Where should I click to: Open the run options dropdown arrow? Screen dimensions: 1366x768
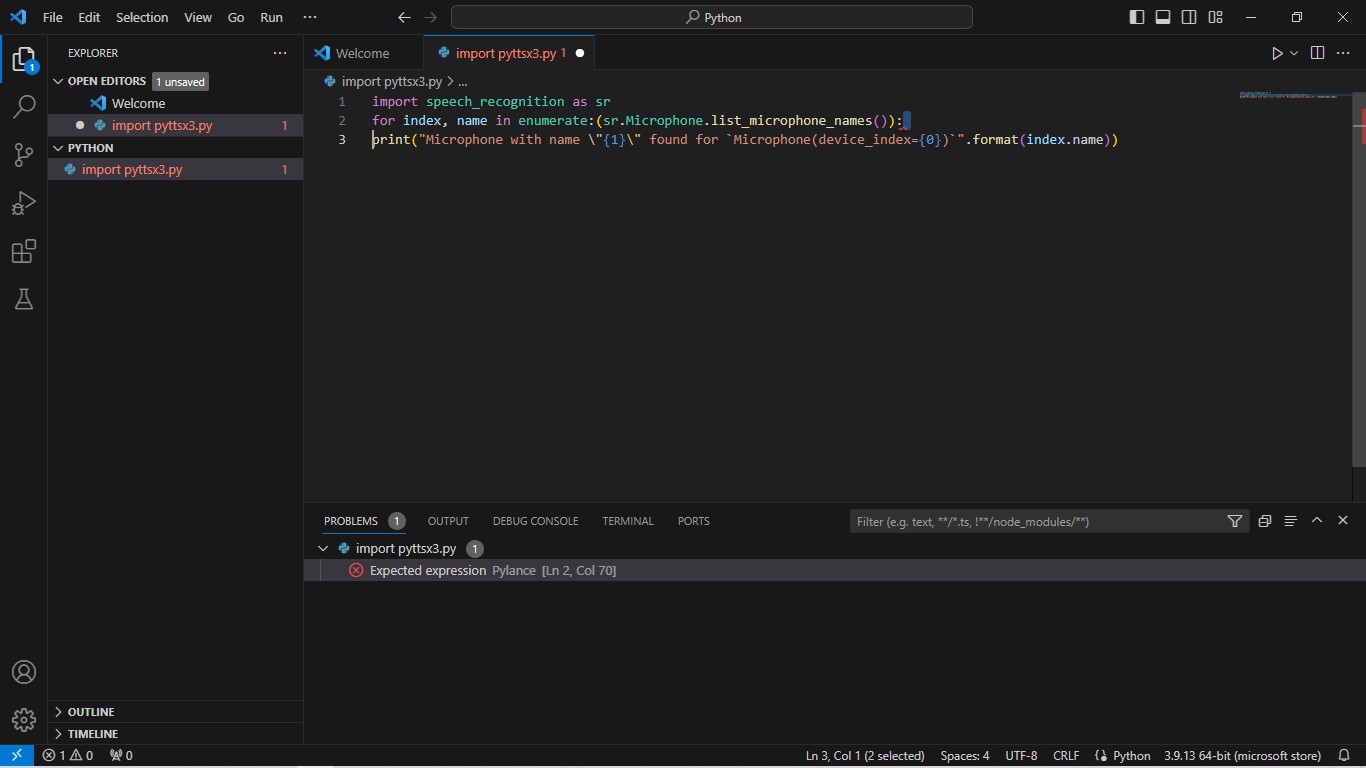click(1294, 53)
